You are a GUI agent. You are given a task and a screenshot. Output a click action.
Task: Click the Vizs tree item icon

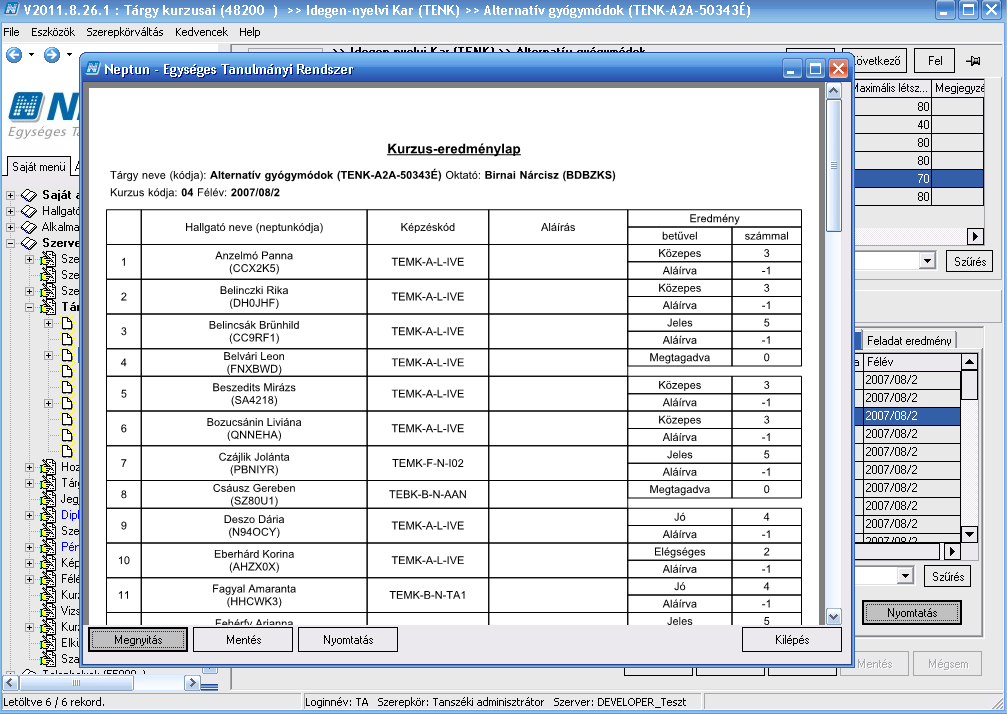click(48, 611)
